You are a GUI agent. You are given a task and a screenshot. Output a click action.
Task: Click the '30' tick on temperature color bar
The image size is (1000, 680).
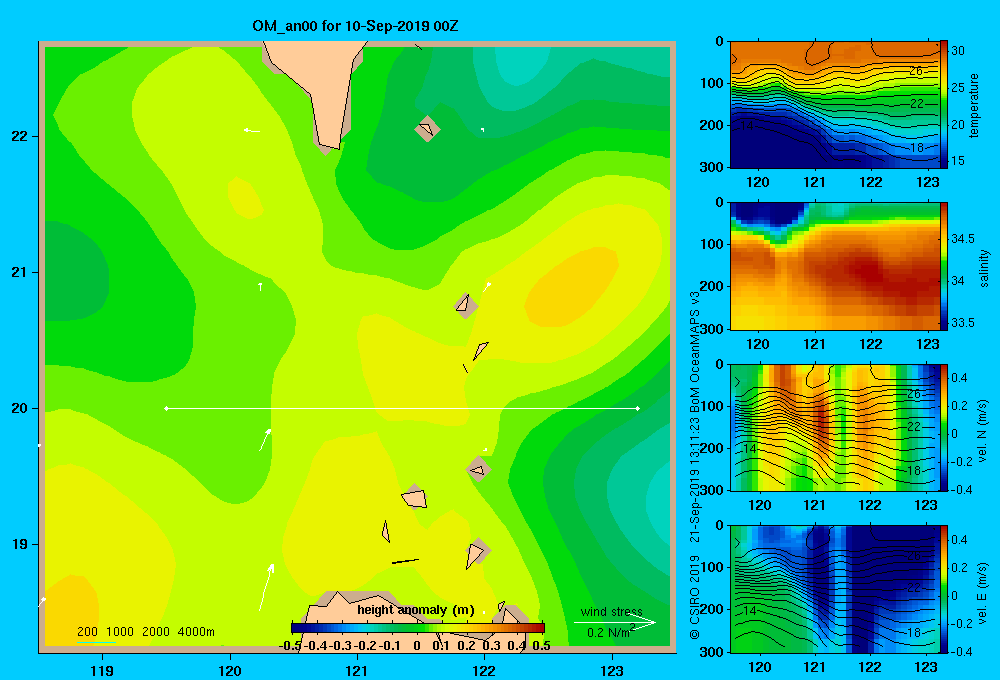[958, 51]
